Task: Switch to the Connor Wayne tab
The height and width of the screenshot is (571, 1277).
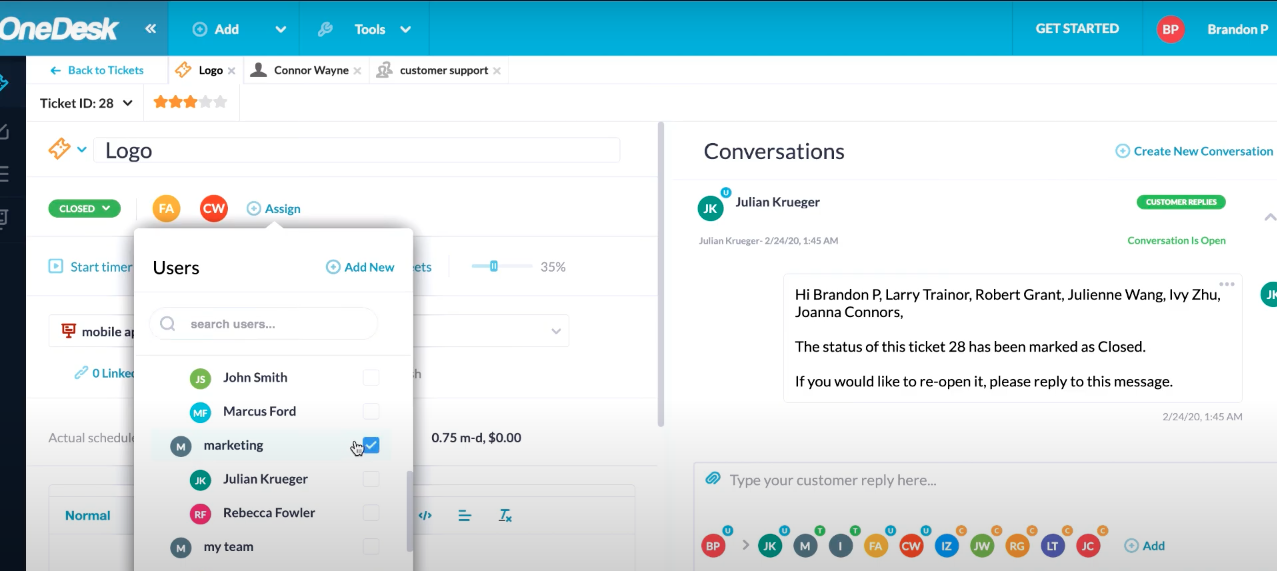Action: [x=310, y=70]
